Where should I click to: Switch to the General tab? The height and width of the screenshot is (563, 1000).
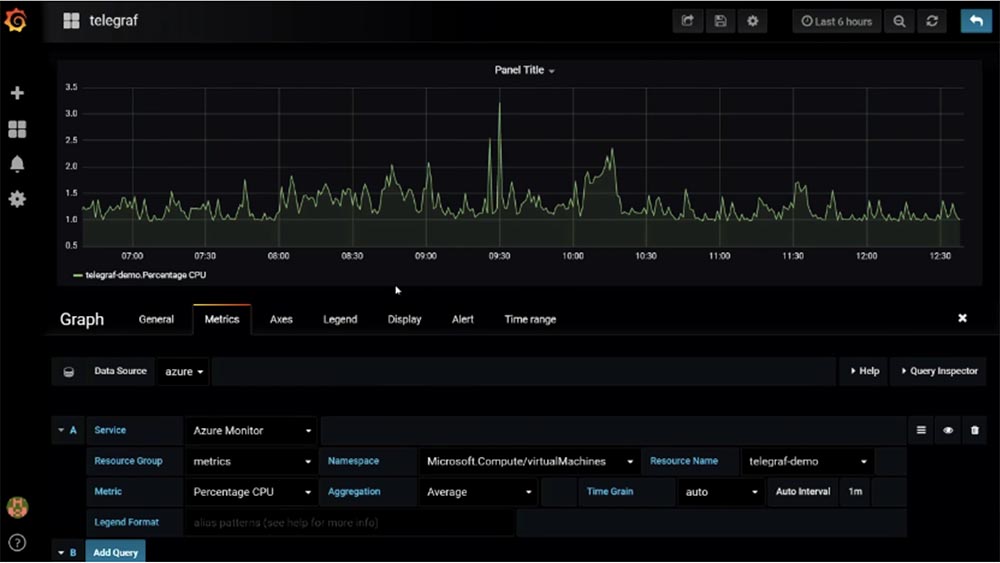point(156,319)
